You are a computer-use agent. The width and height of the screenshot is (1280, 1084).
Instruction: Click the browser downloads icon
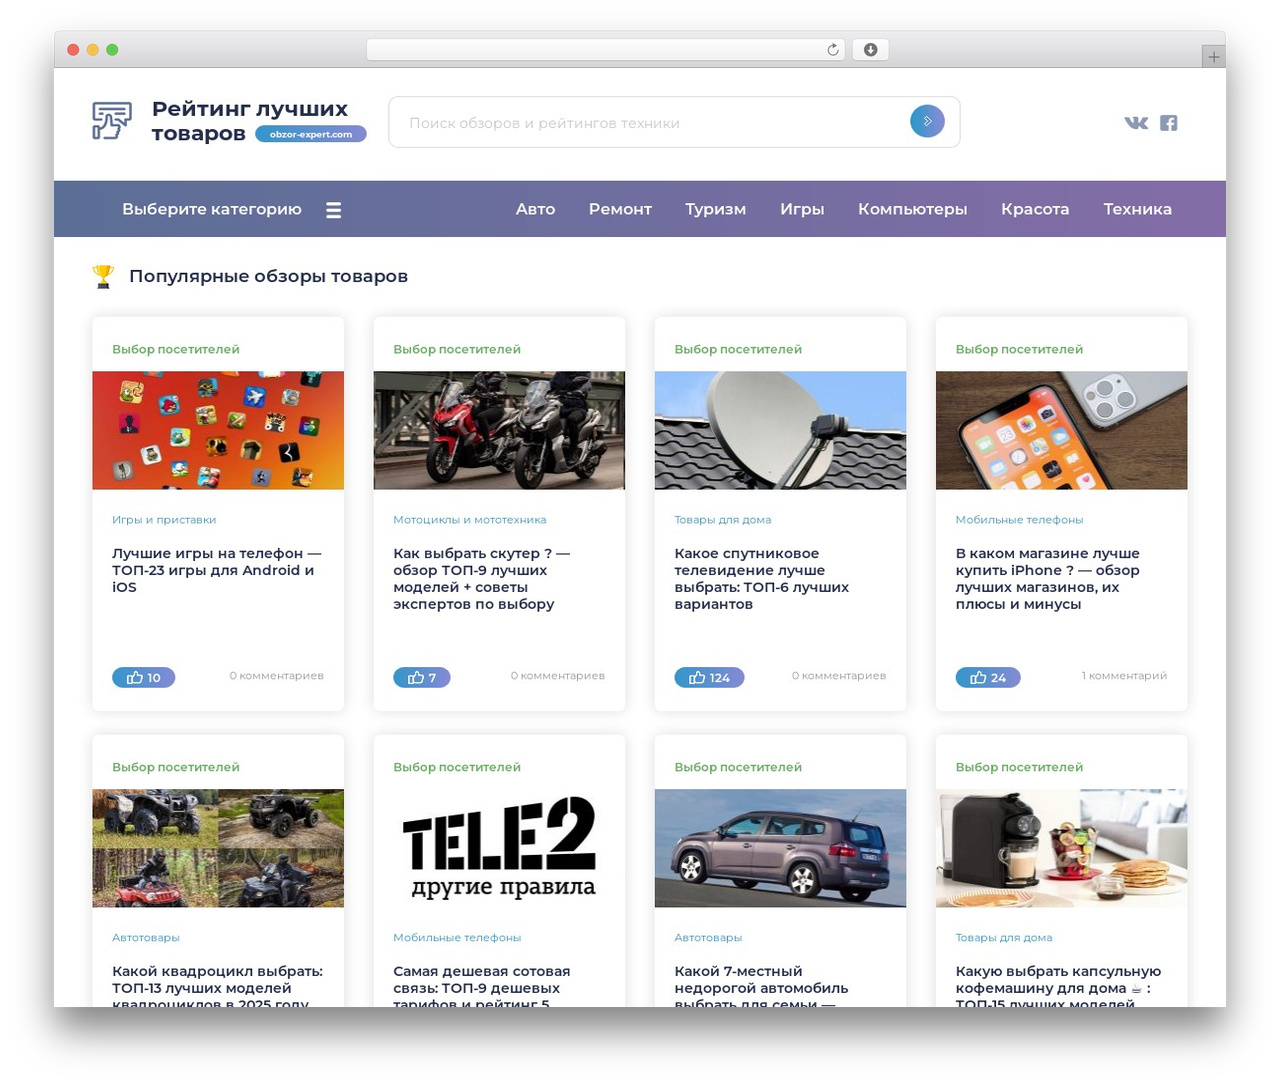[870, 50]
